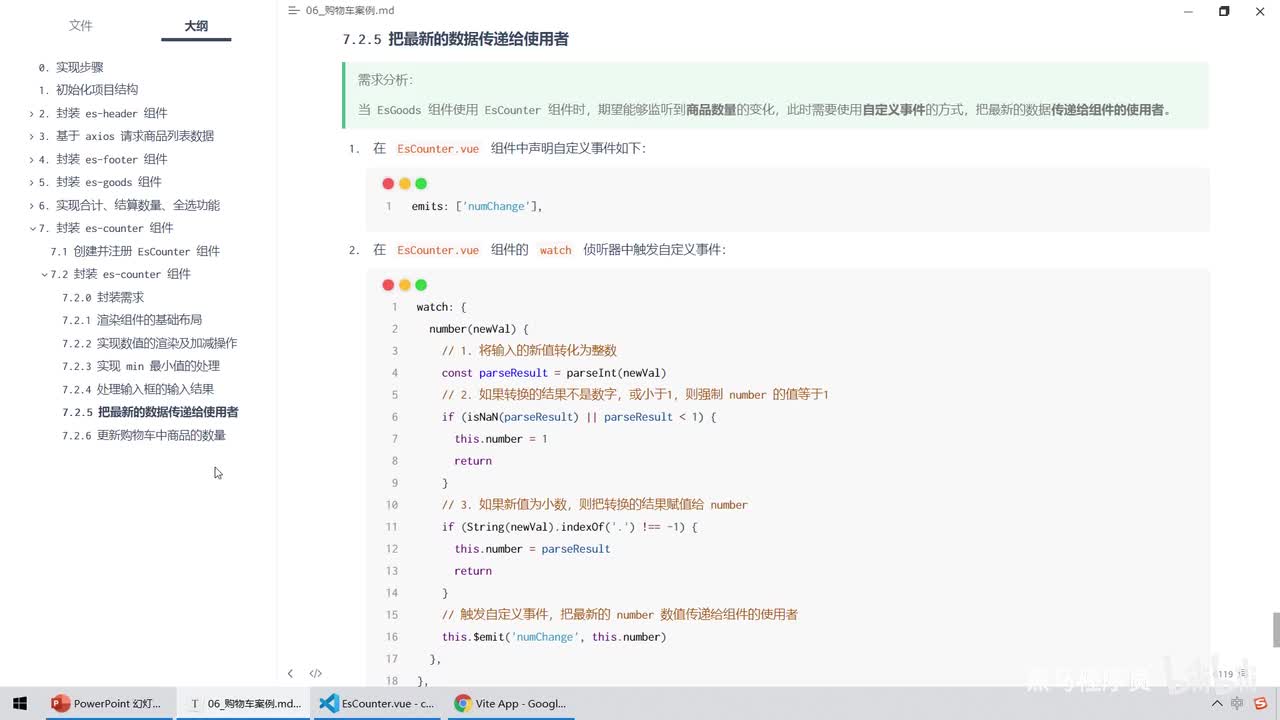
Task: Click the document heading 7.2.5 把最新的数据传递给使用者
Action: (x=456, y=39)
